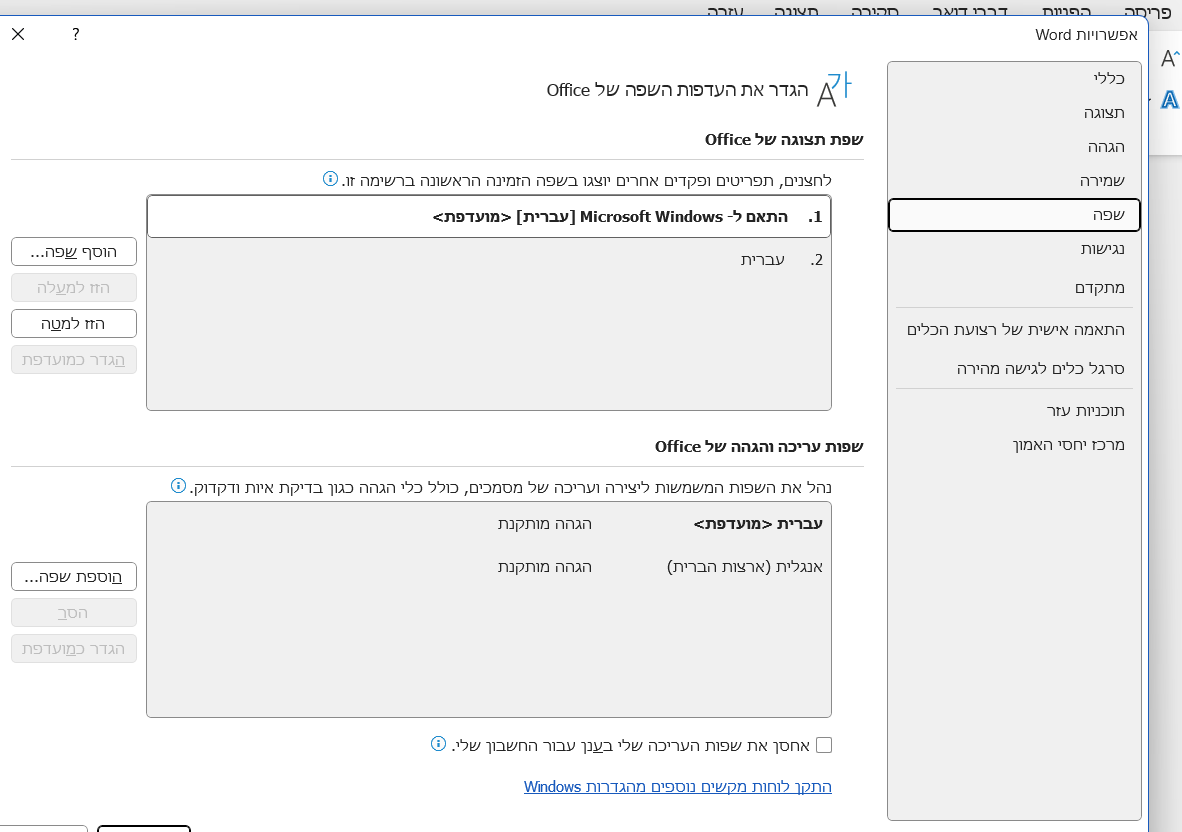Screen dimensions: 1182x832
Task: Open the כללי (General) category
Action: [1109, 78]
